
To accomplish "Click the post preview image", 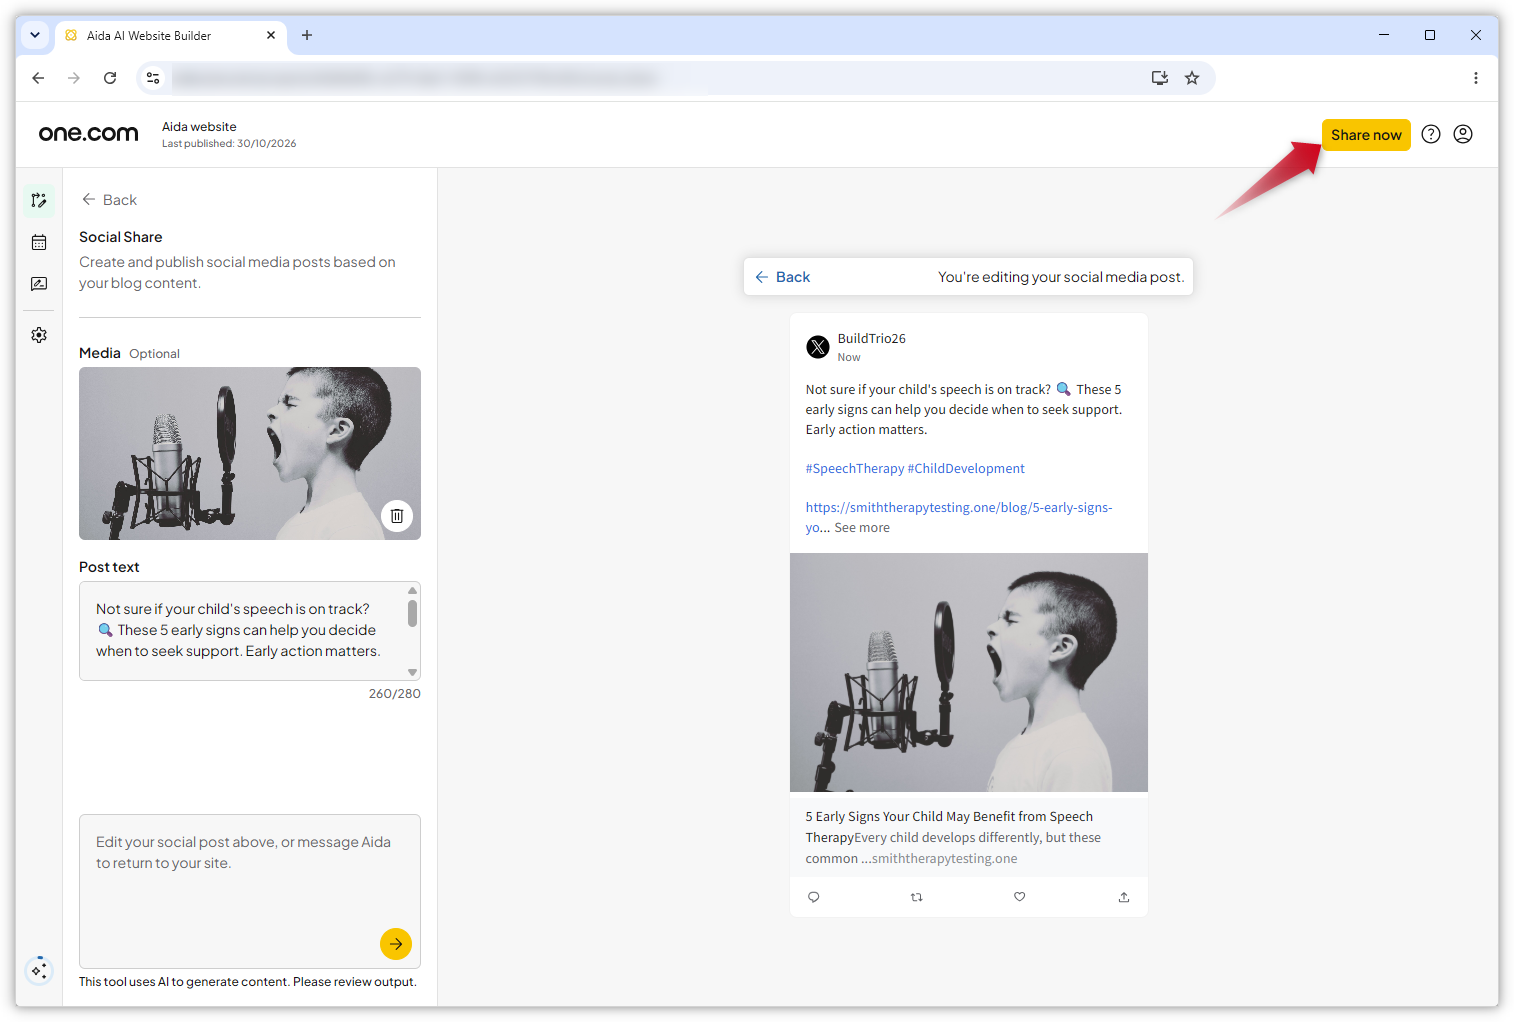I will click(969, 672).
